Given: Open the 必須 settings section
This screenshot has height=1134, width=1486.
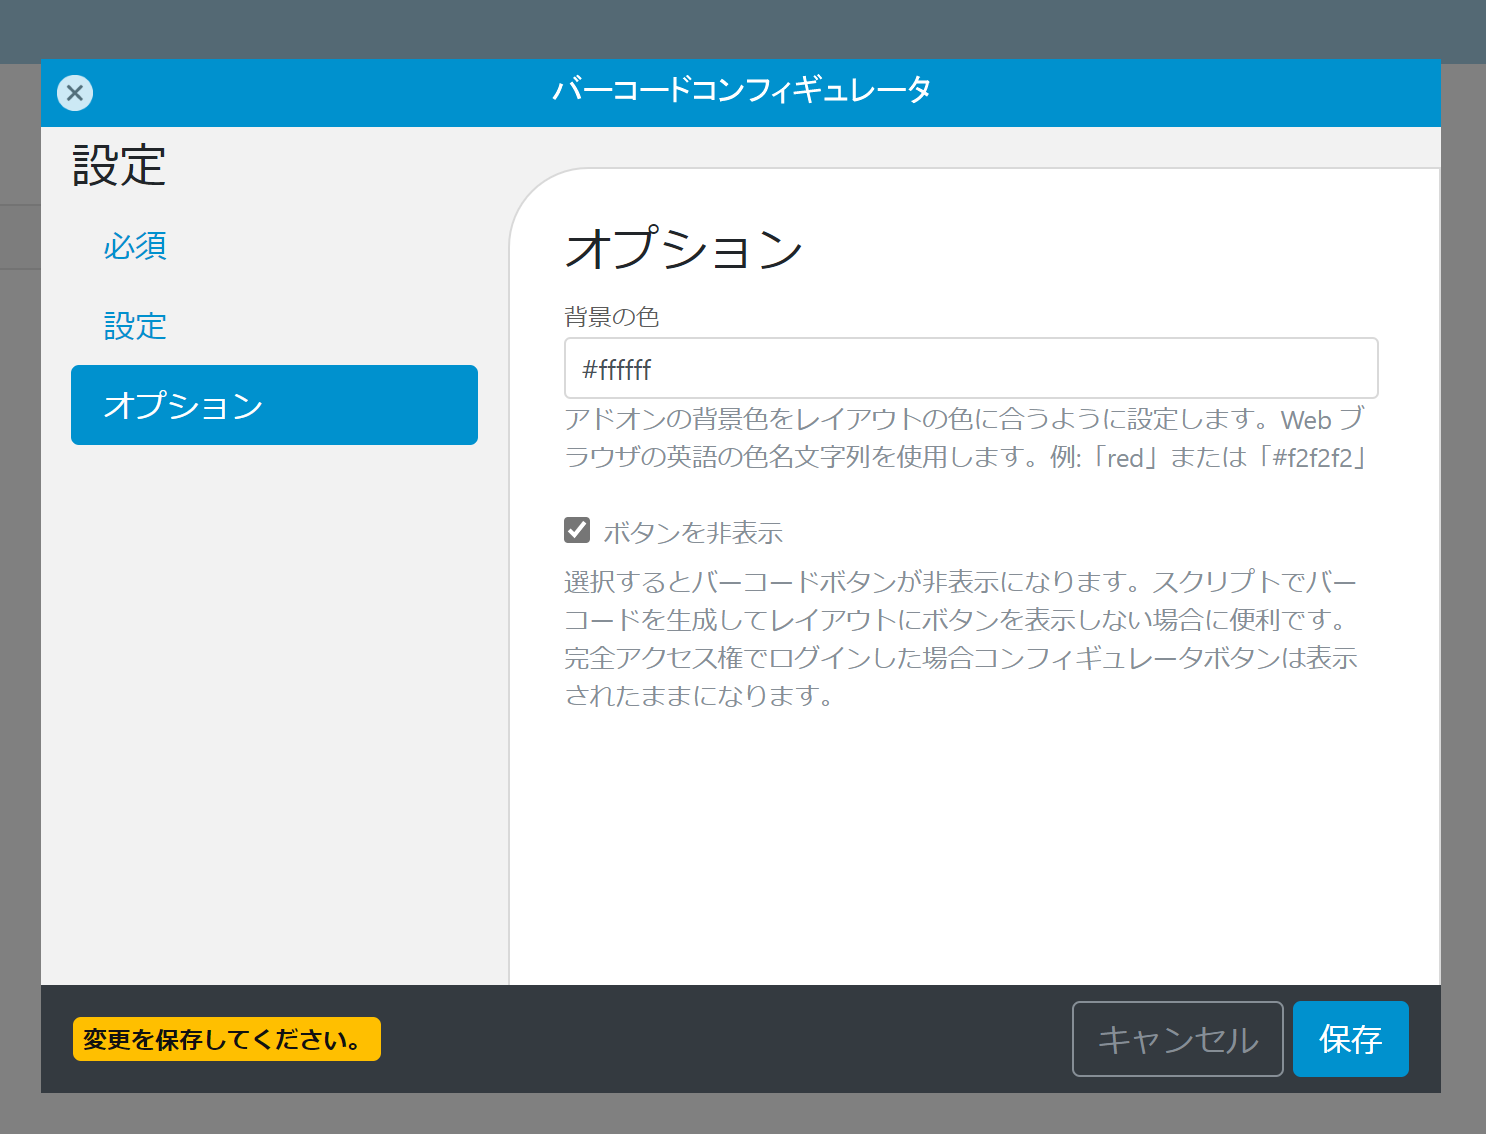Looking at the screenshot, I should pyautogui.click(x=135, y=246).
